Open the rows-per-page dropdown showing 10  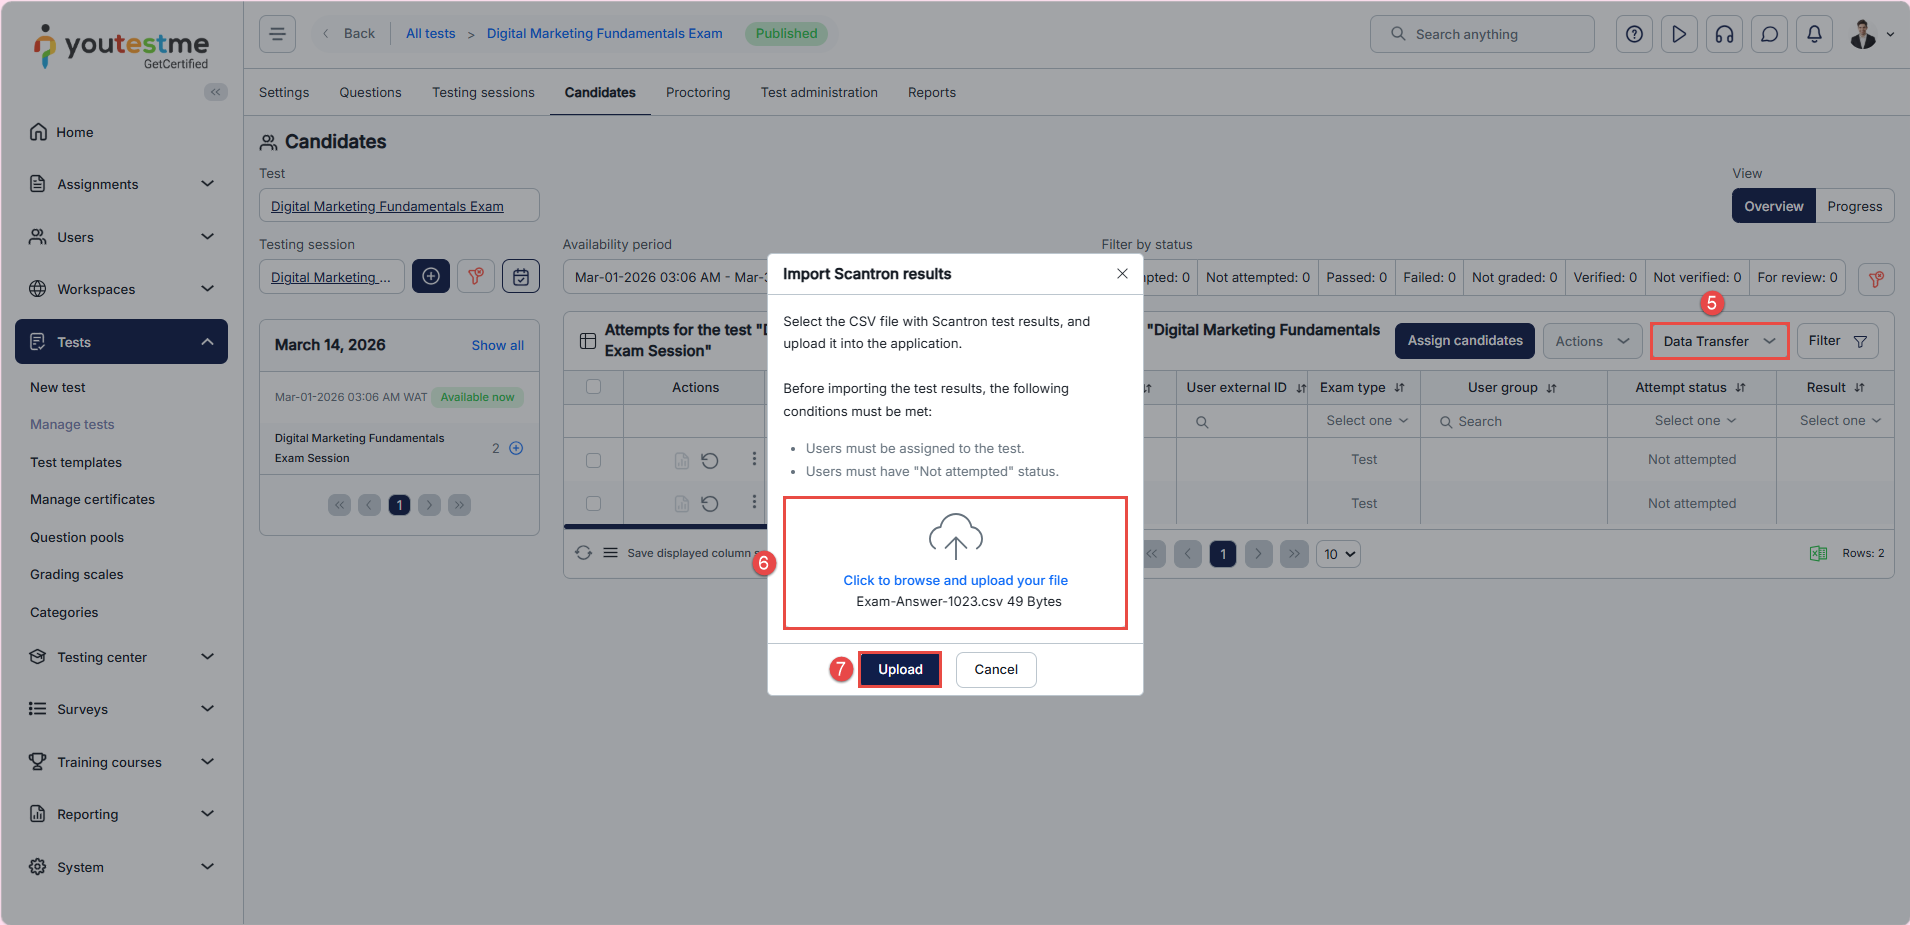(x=1339, y=554)
